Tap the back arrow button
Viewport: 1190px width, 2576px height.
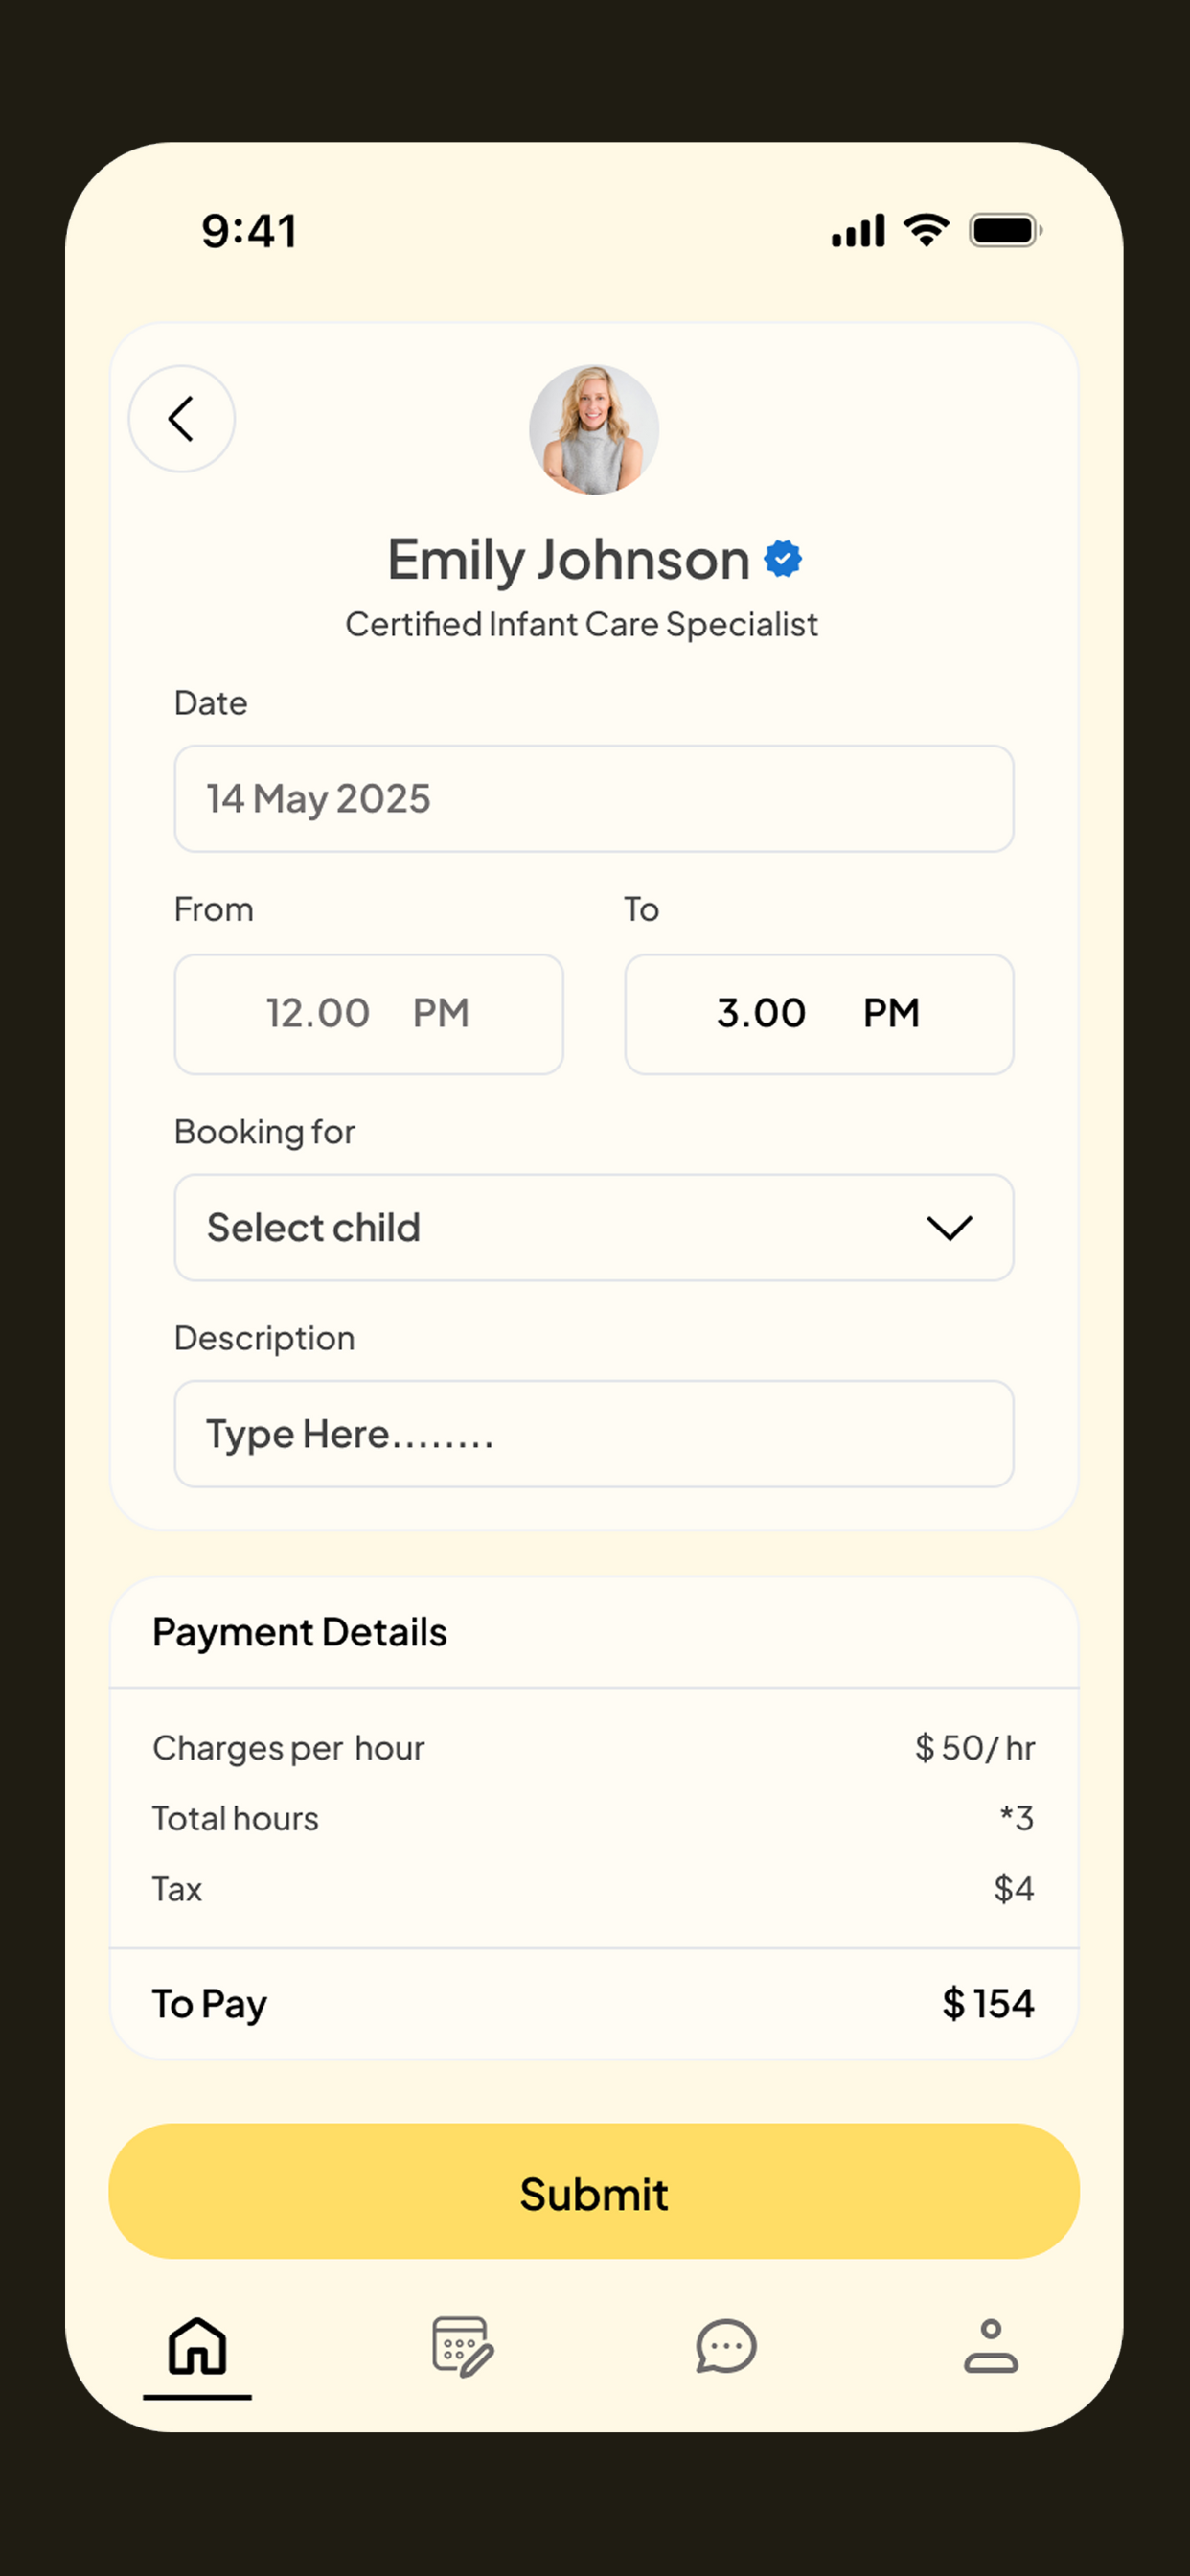coord(181,418)
